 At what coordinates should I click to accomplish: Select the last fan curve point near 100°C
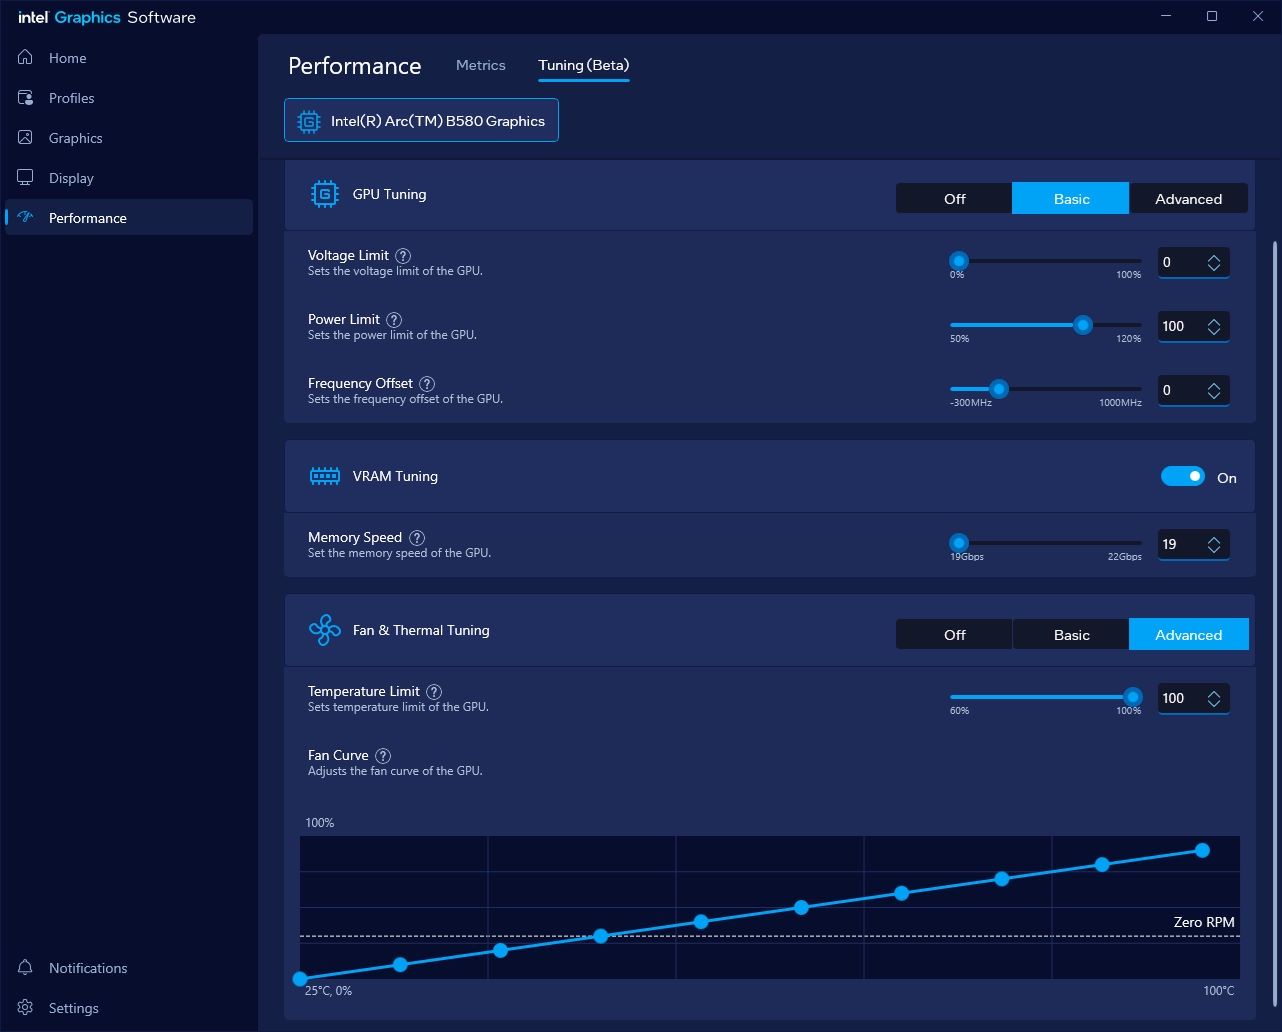(1202, 850)
